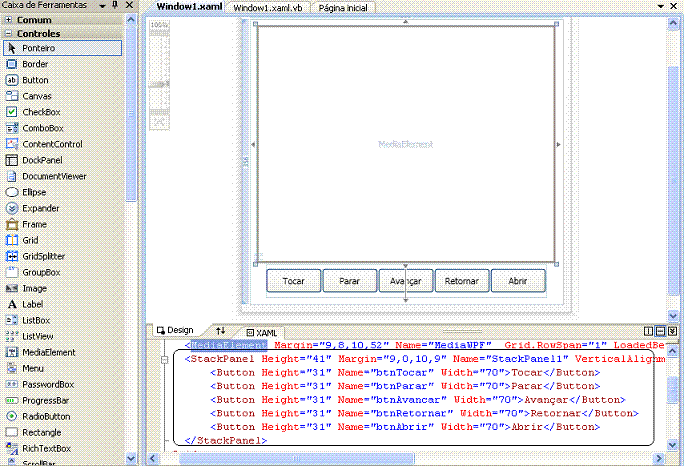
Task: Select the DockPanel control item
Action: click(42, 160)
